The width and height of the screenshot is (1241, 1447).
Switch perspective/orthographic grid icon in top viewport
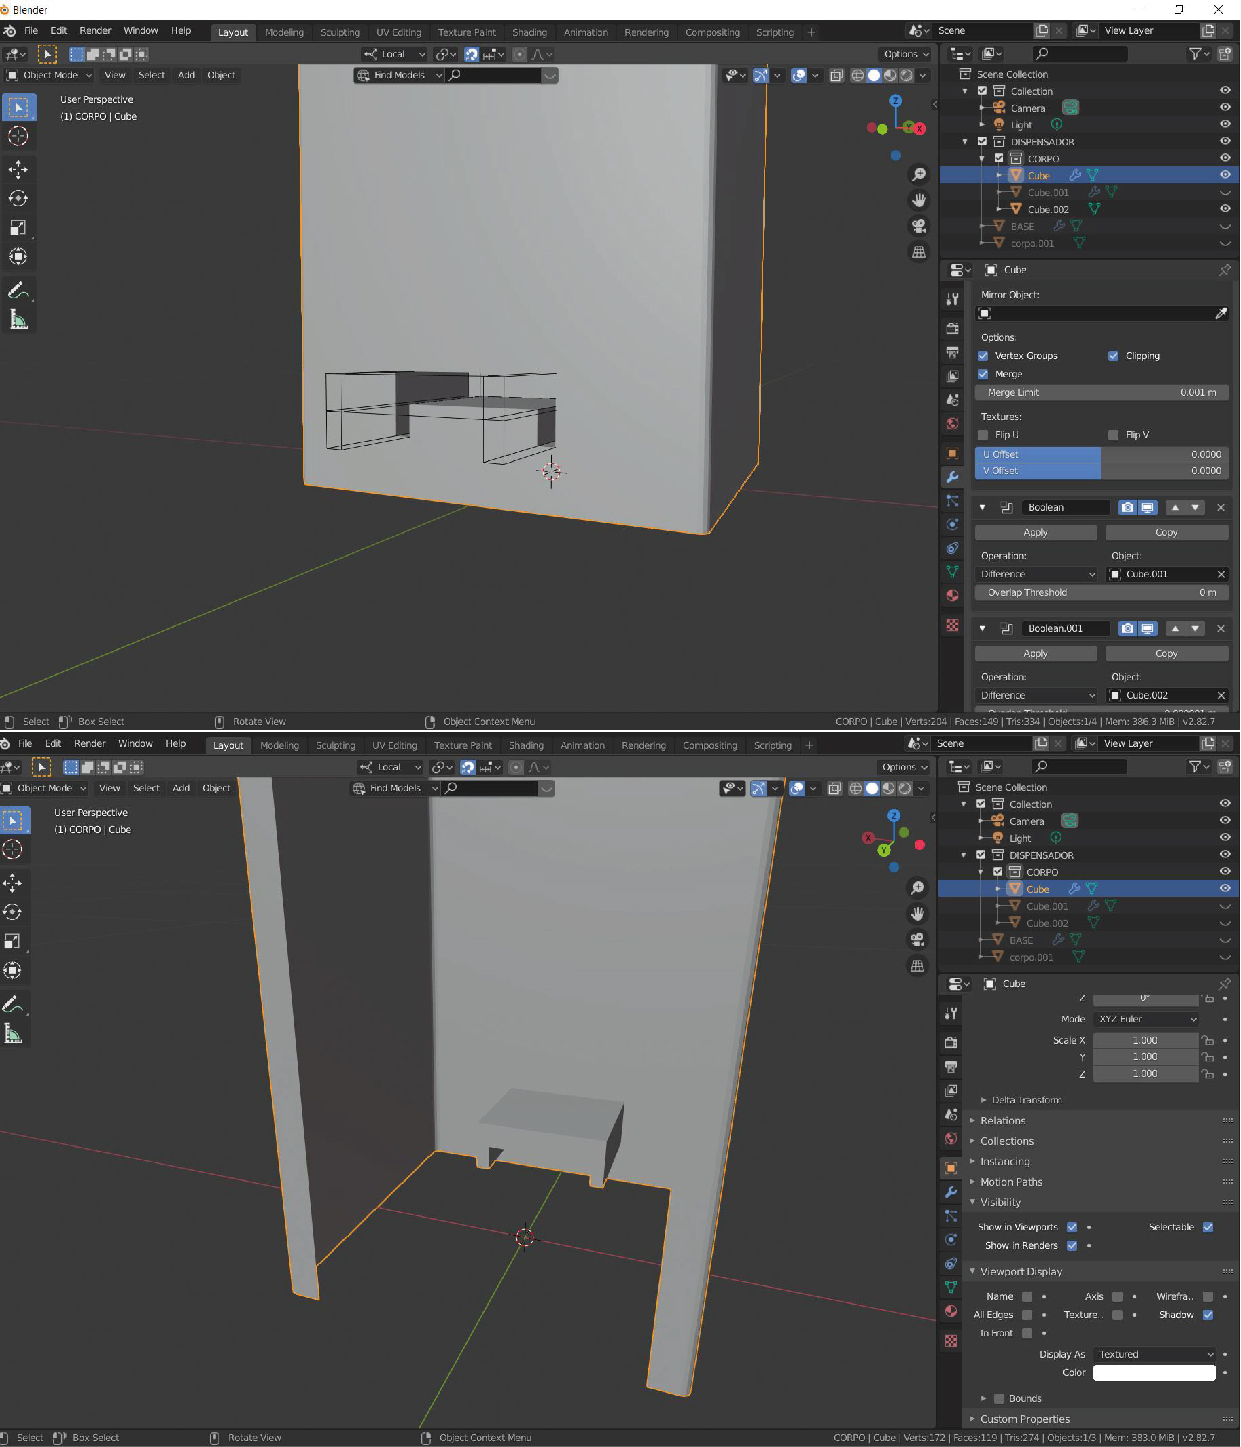[919, 253]
